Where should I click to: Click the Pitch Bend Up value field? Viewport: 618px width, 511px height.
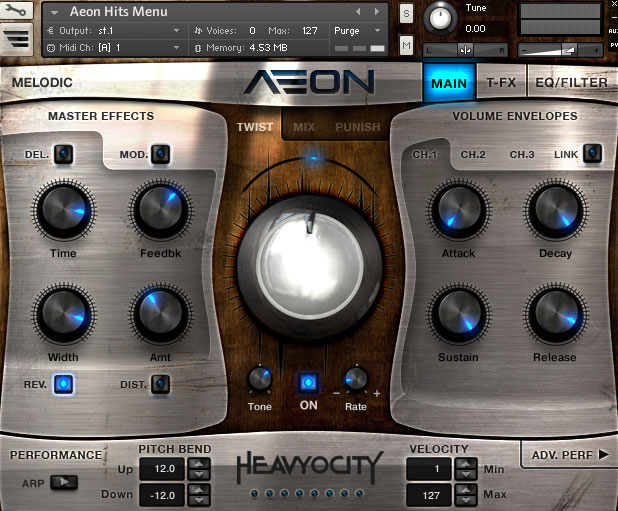[163, 469]
